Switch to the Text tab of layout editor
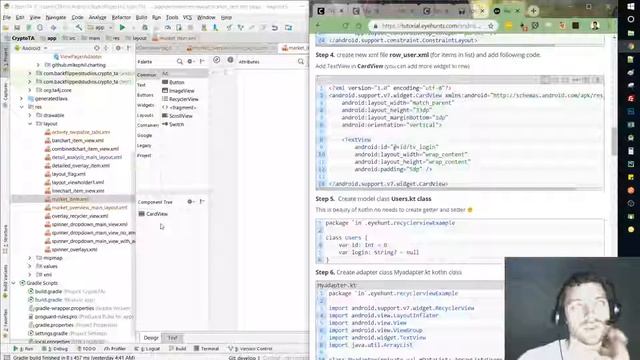The image size is (640, 360). click(173, 338)
